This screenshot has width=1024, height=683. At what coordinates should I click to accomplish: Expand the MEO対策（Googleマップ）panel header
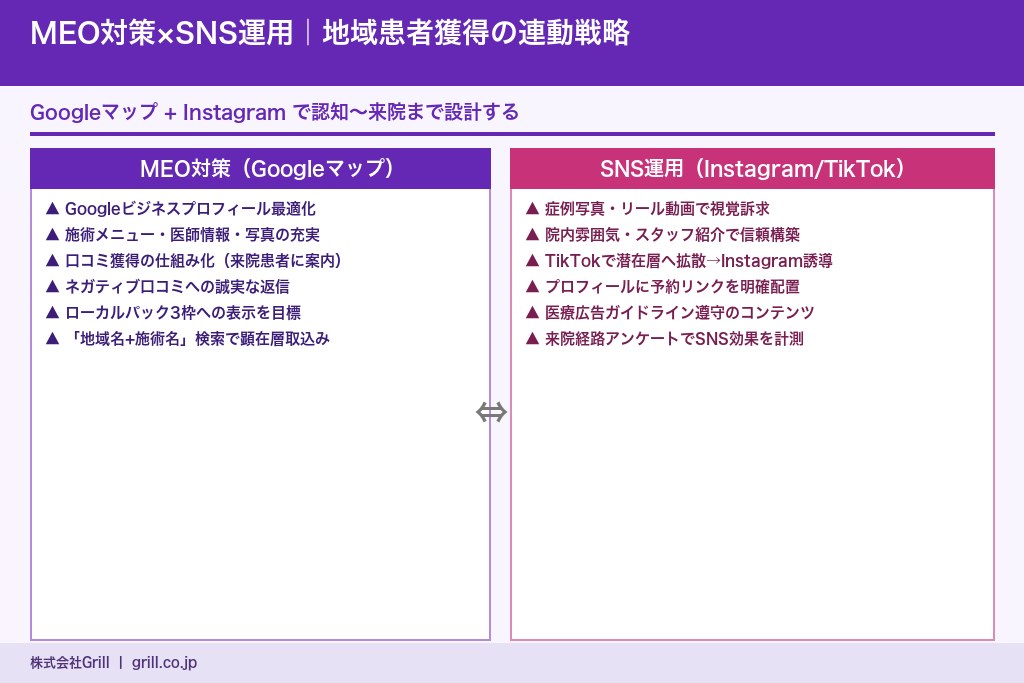[x=260, y=168]
